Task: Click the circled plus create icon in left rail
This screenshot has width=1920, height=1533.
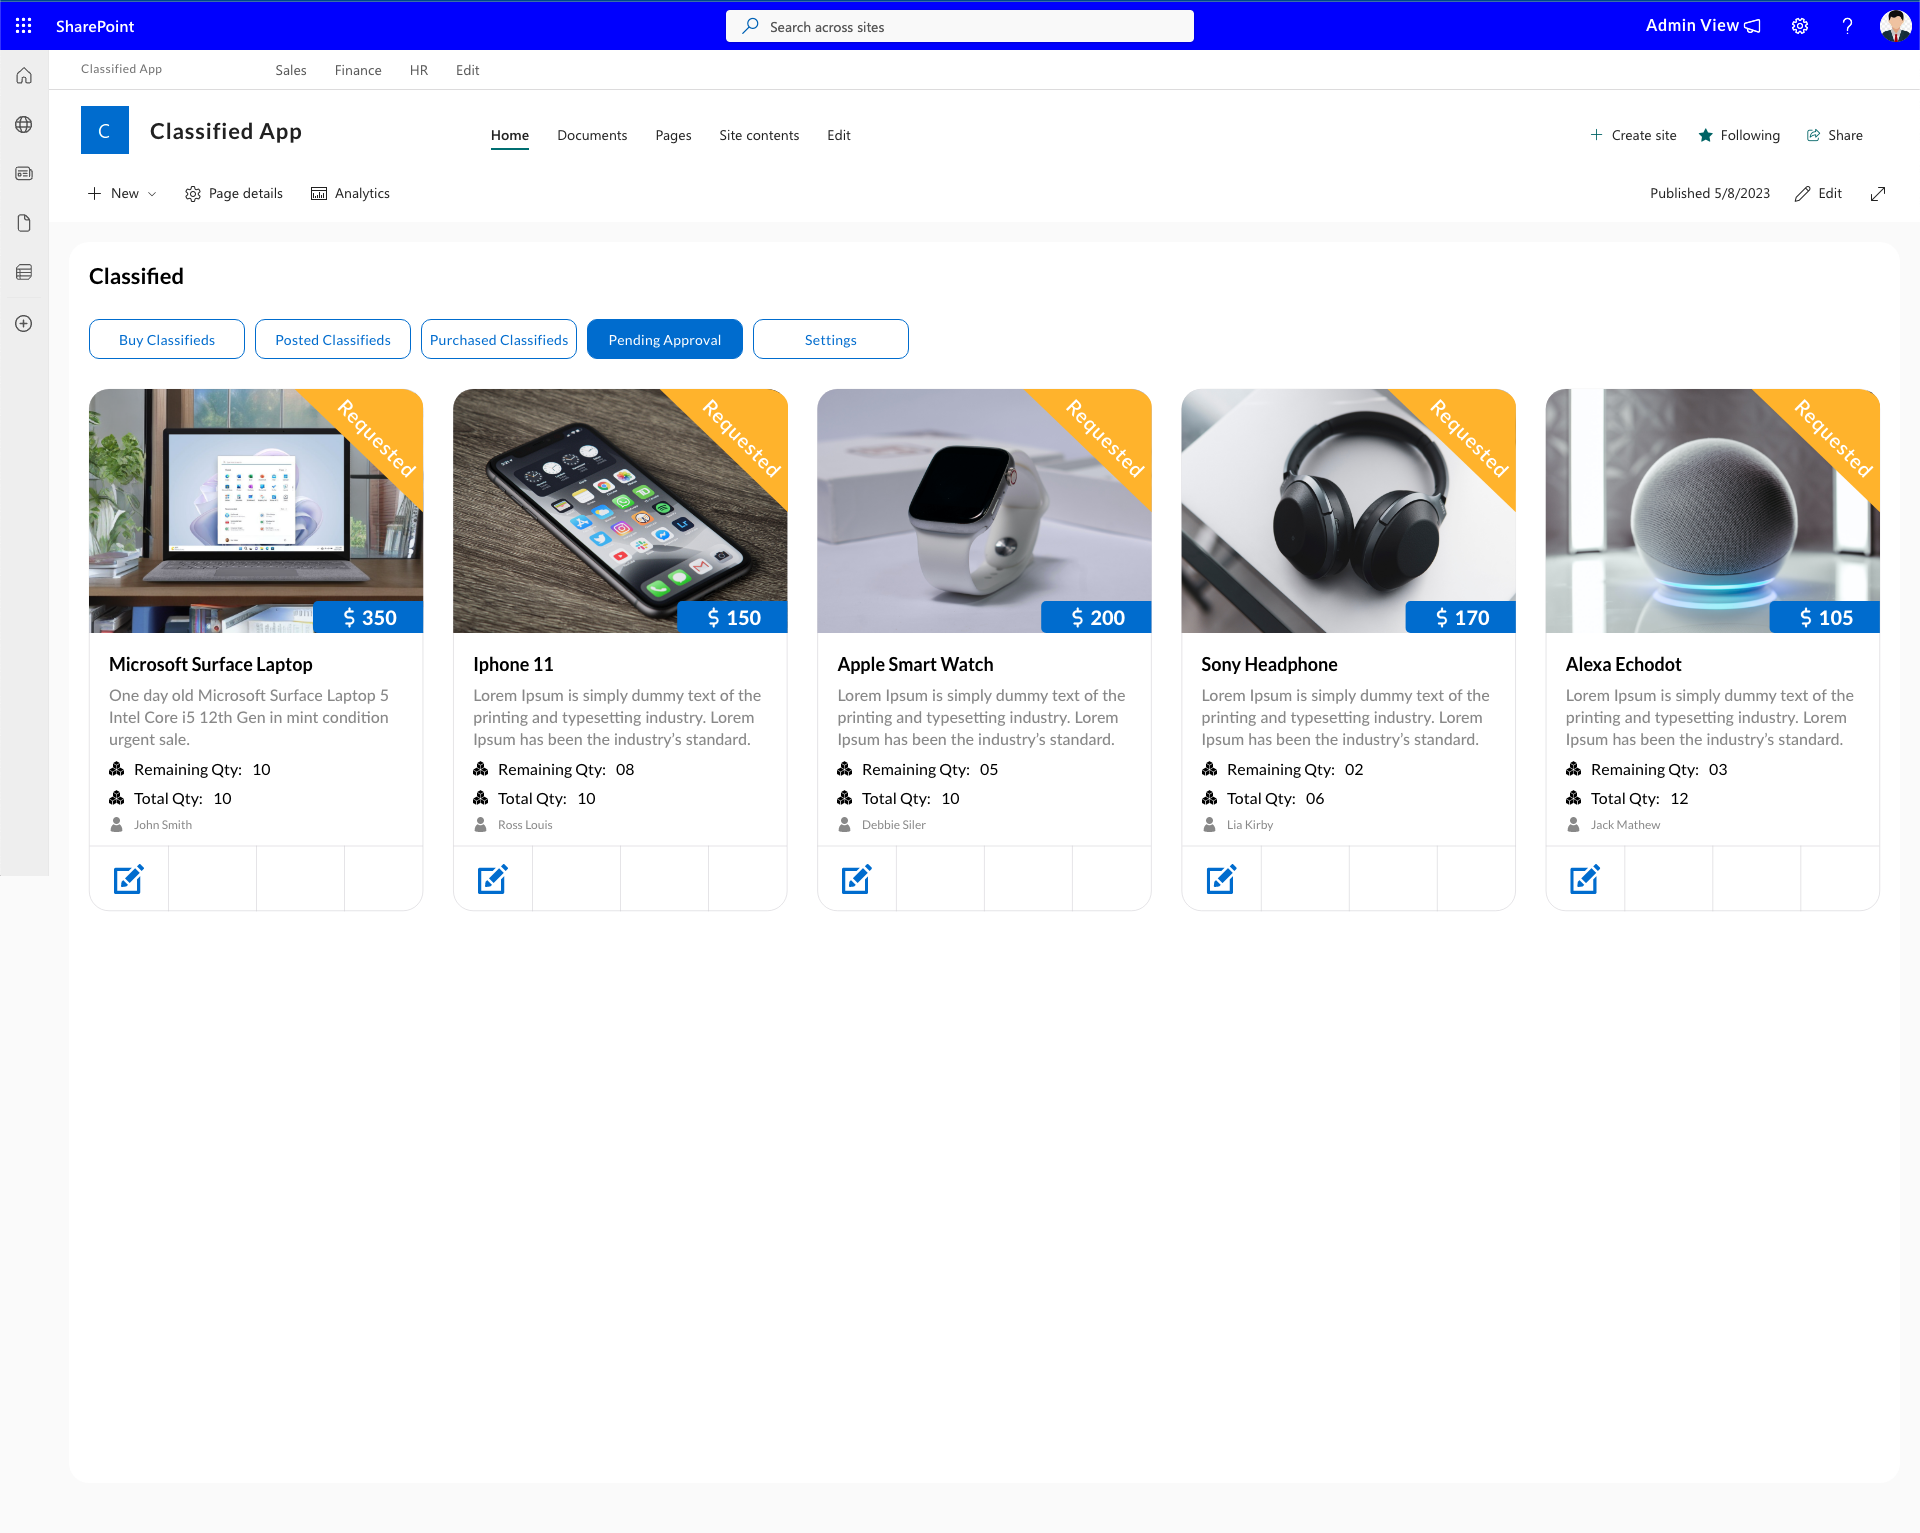Action: point(24,324)
